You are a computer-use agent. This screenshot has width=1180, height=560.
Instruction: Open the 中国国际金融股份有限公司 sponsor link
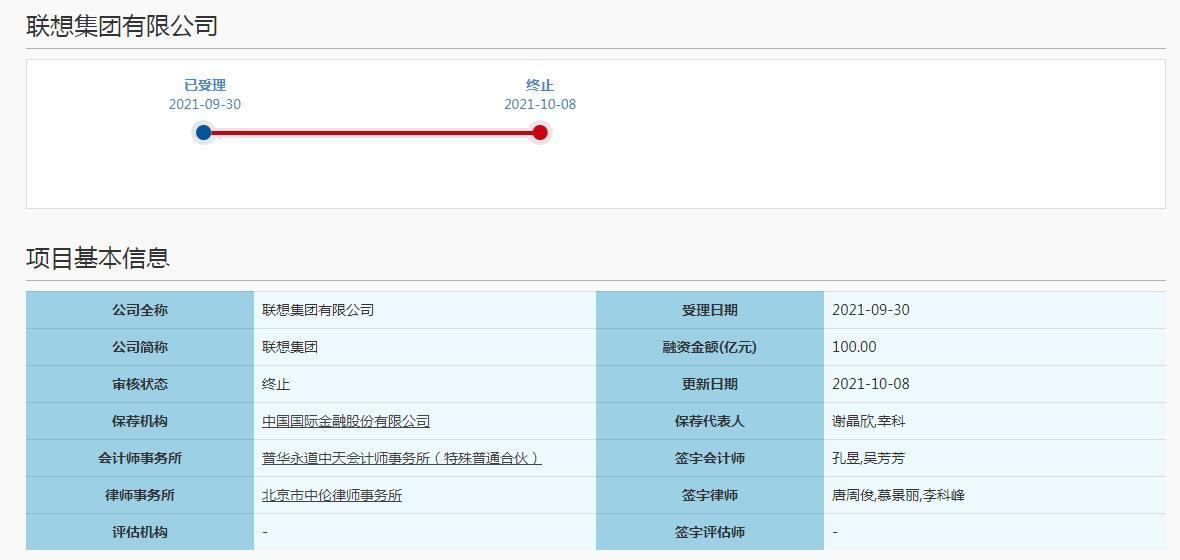[346, 422]
